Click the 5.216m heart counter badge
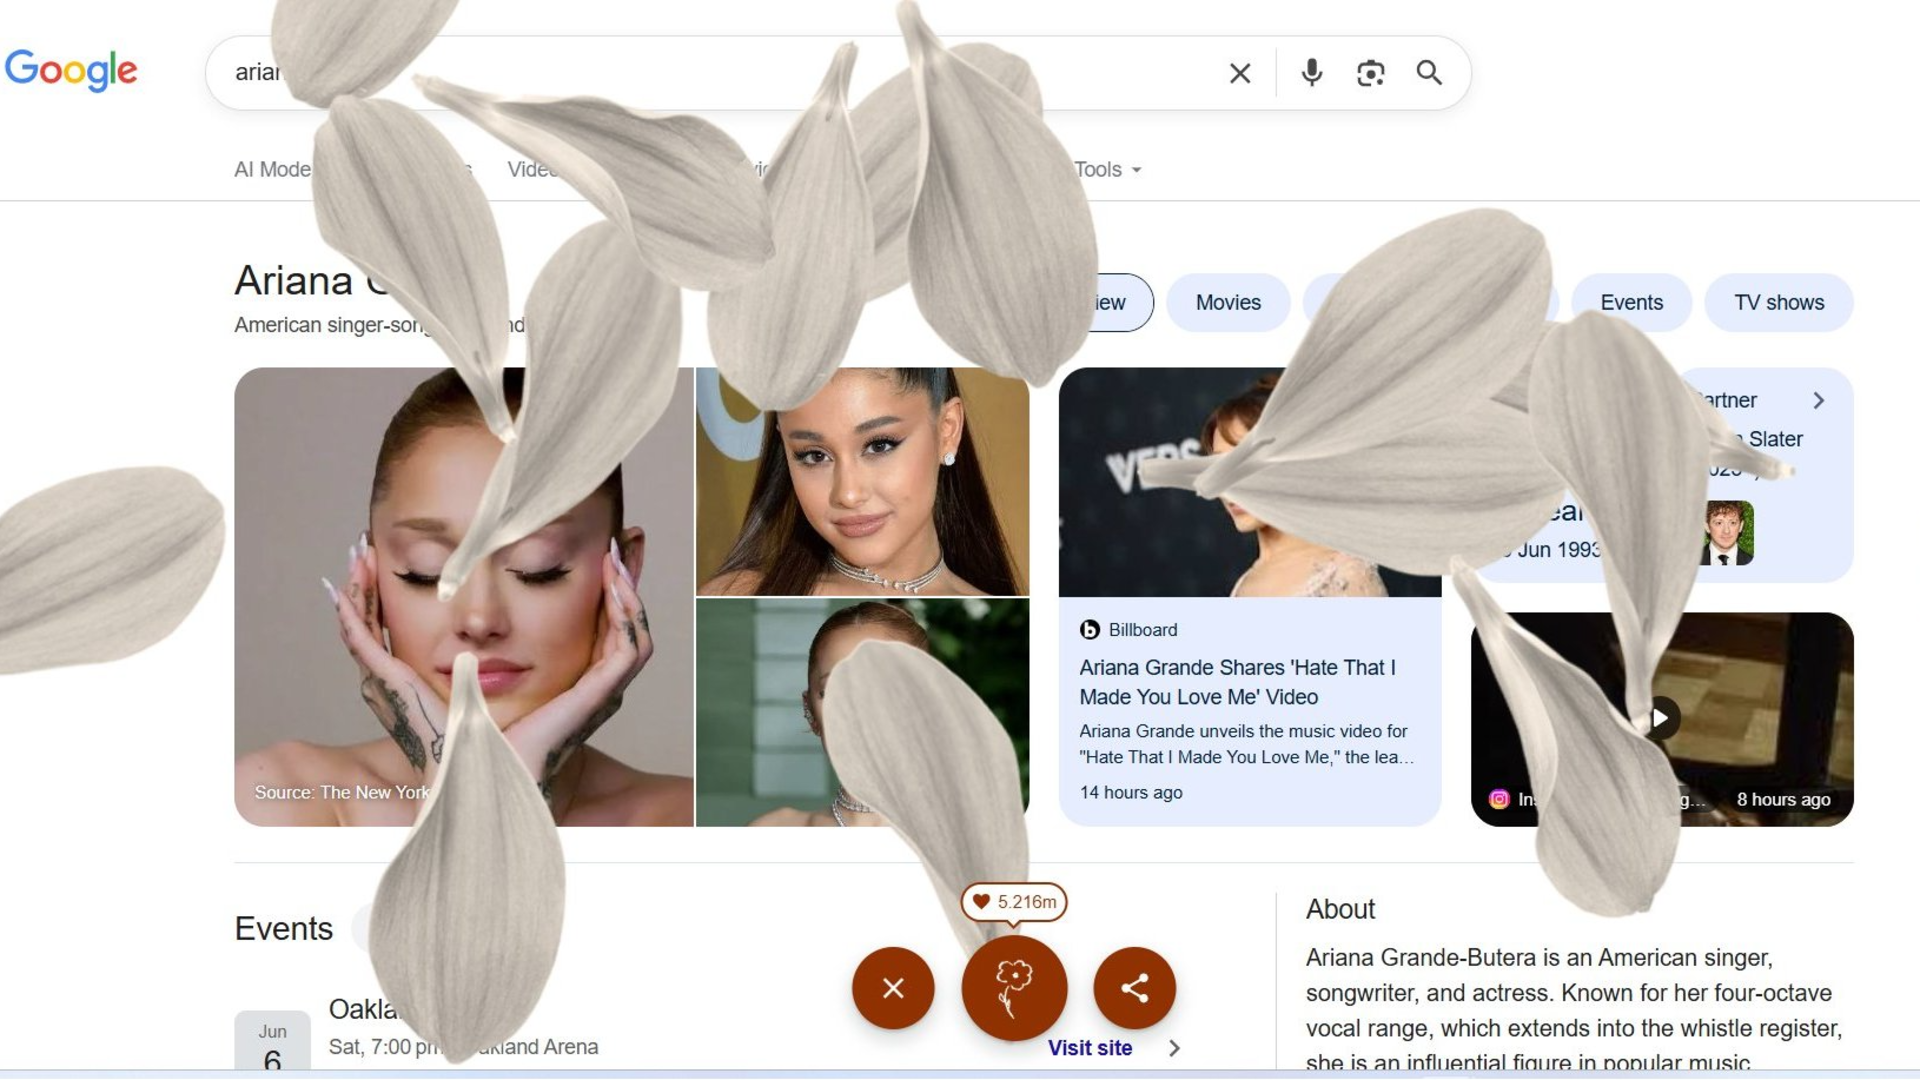1920x1080 pixels. click(x=1014, y=902)
